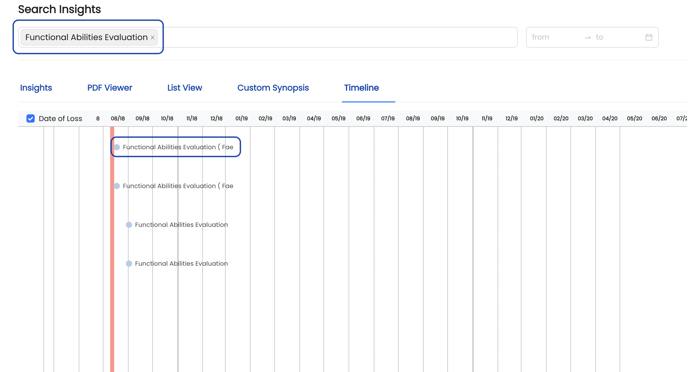Click the 12/19 month label
This screenshot has width=688, height=372.
511,118
